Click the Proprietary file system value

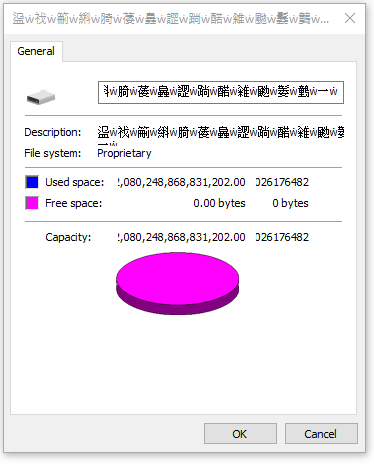(x=124, y=153)
